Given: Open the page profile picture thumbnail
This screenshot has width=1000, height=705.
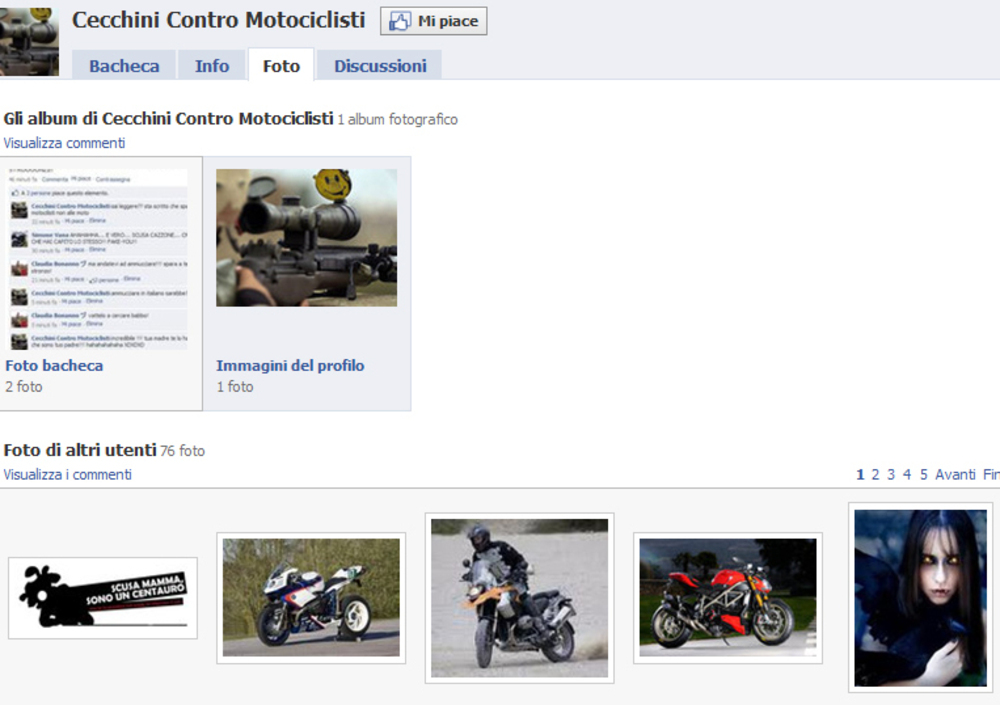Looking at the screenshot, I should [x=29, y=40].
